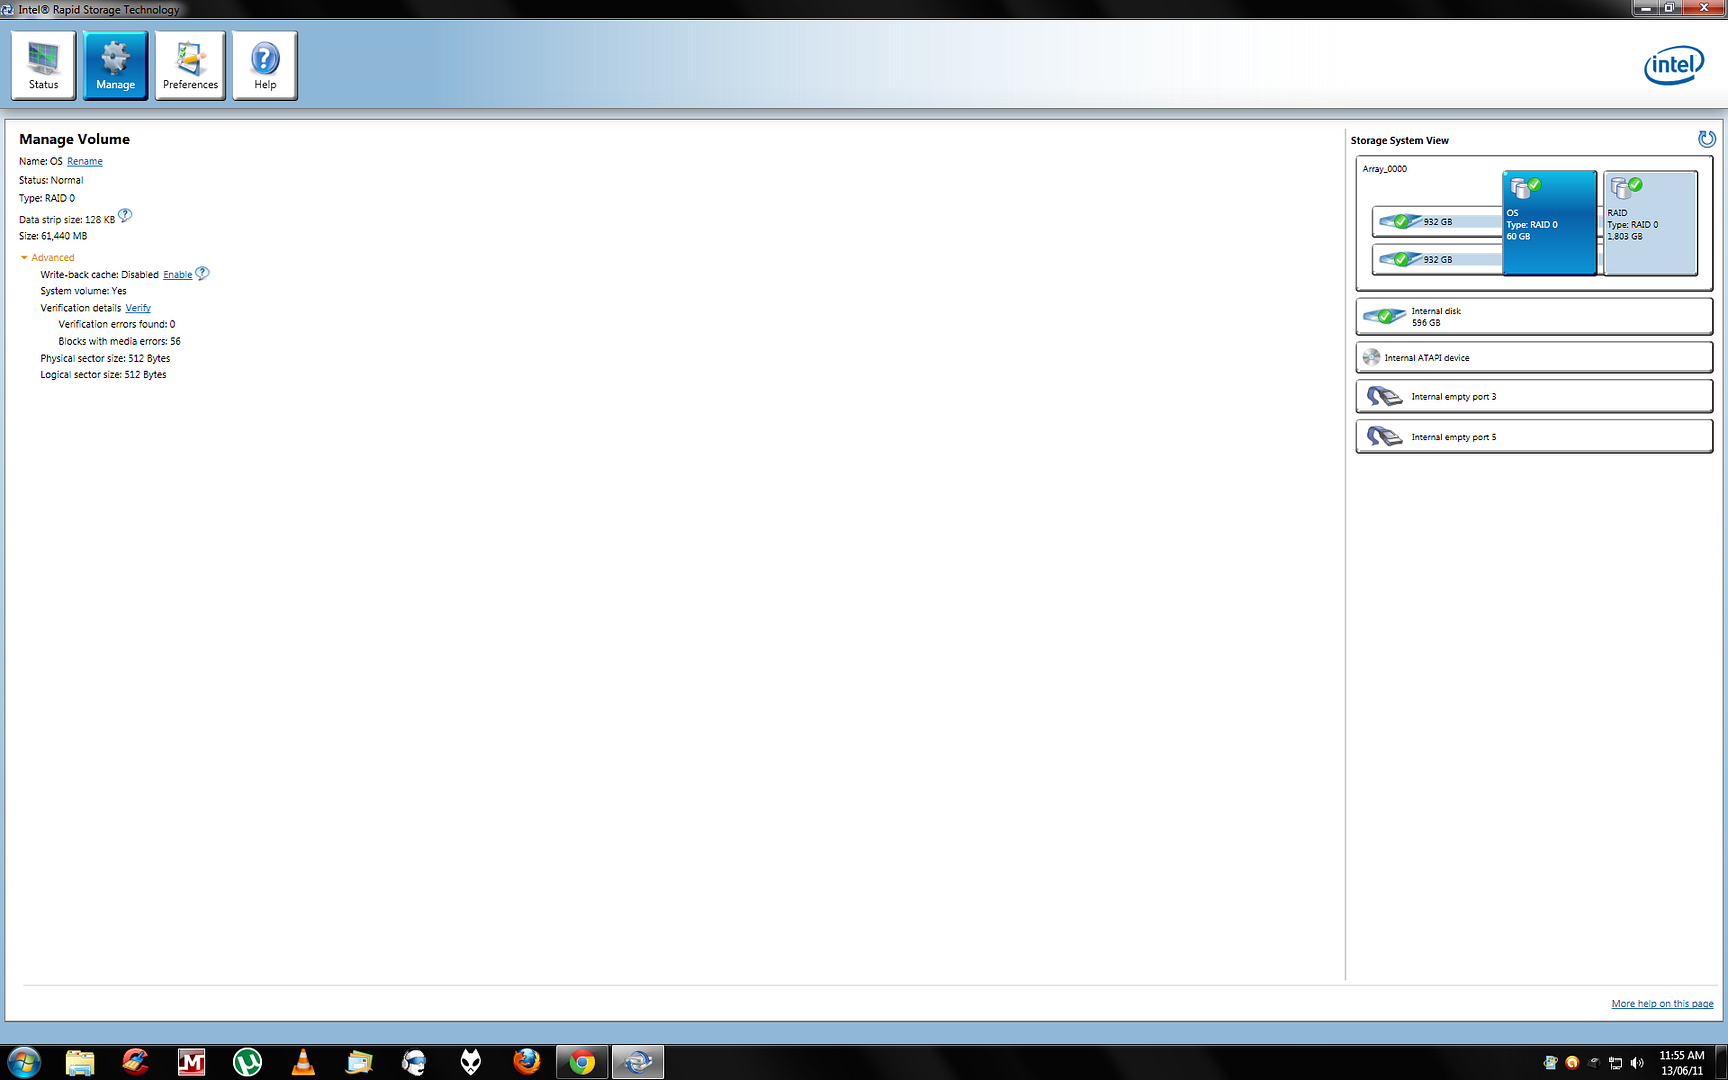Click Verification errors found: 0 text

(x=117, y=325)
